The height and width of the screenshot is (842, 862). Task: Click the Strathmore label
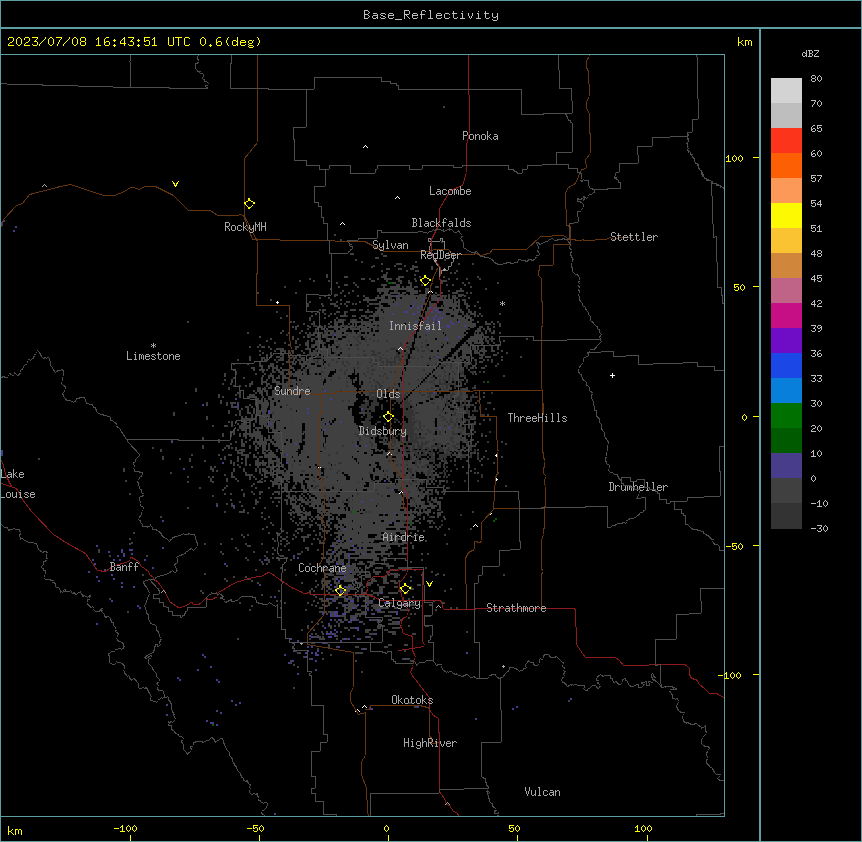coord(516,608)
